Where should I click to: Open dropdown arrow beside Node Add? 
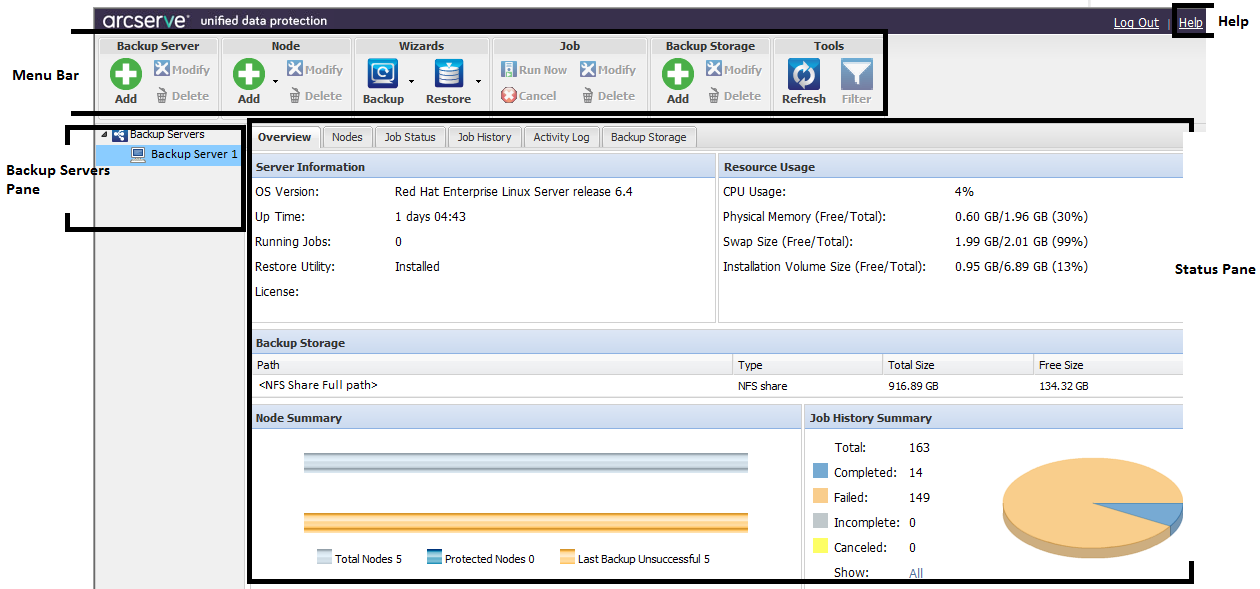pyautogui.click(x=275, y=80)
